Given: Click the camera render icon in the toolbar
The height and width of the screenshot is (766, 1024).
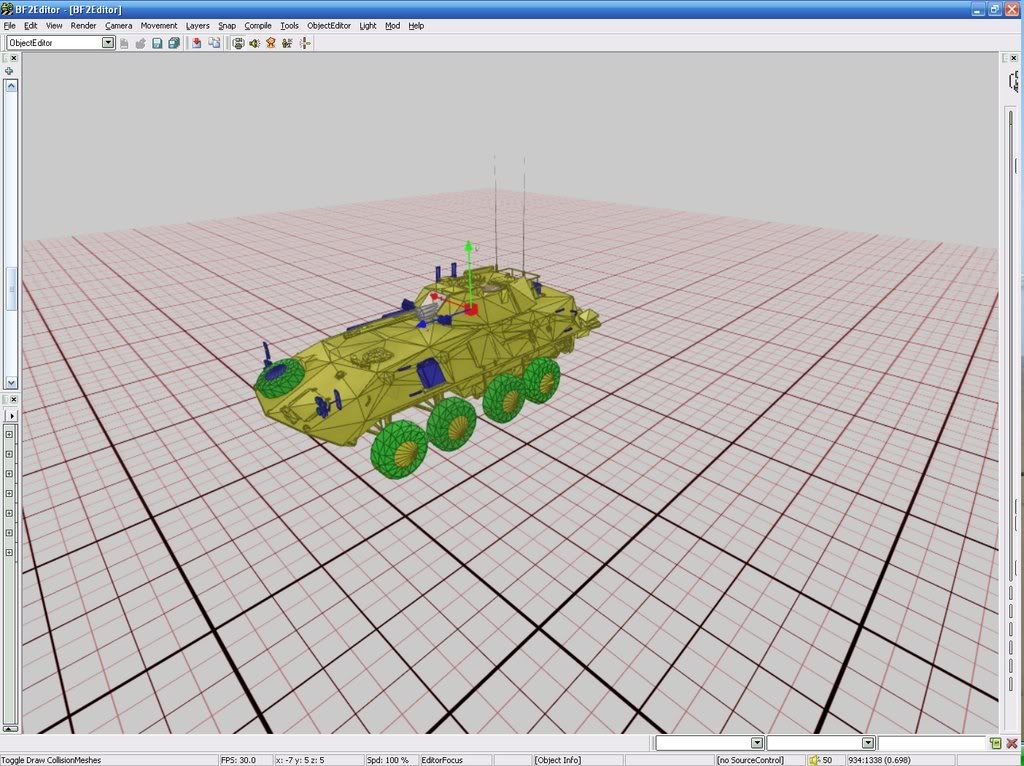Looking at the screenshot, I should click(x=238, y=43).
